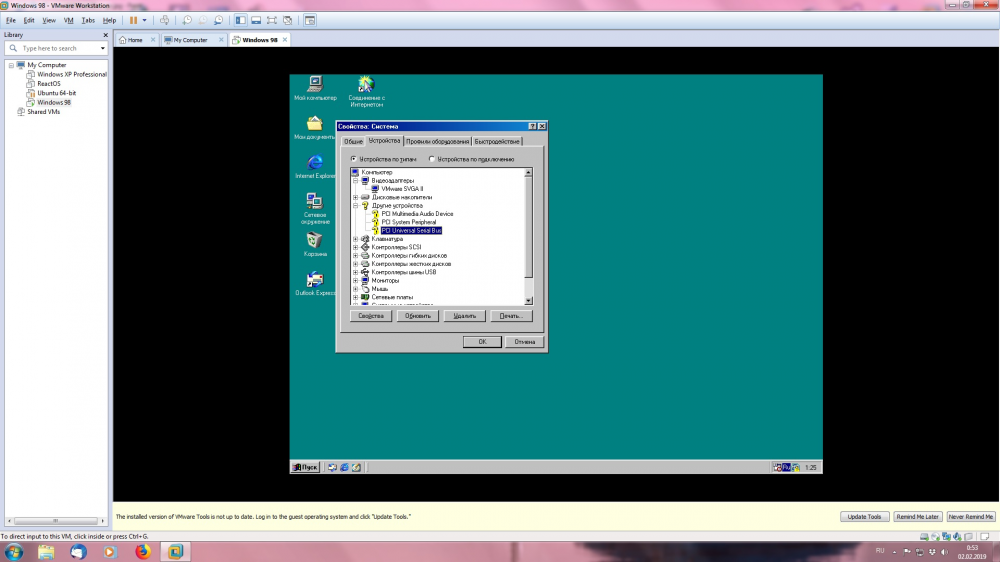Image resolution: width=1000 pixels, height=562 pixels.
Task: Switch to the Быстродействие tab
Action: [x=497, y=142]
